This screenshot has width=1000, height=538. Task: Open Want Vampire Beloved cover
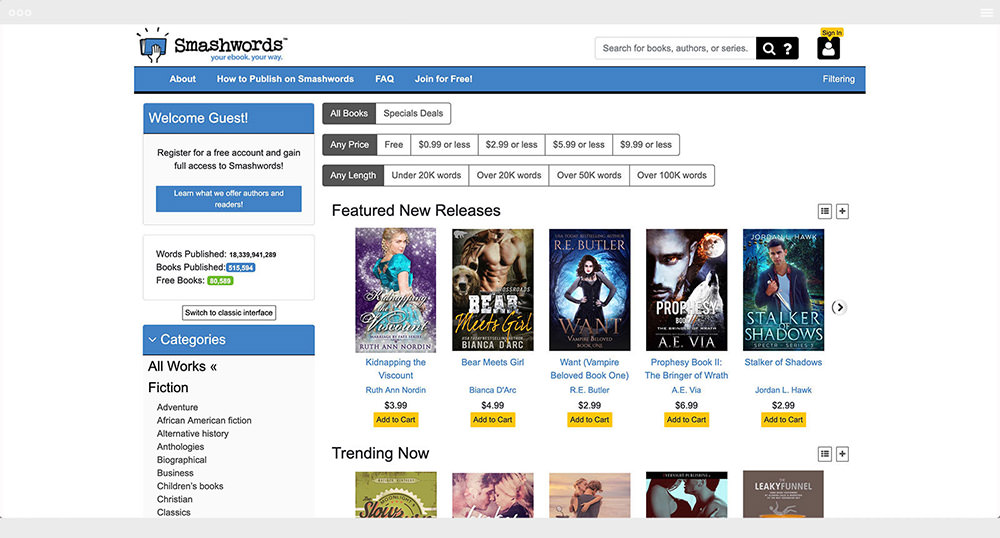click(589, 290)
